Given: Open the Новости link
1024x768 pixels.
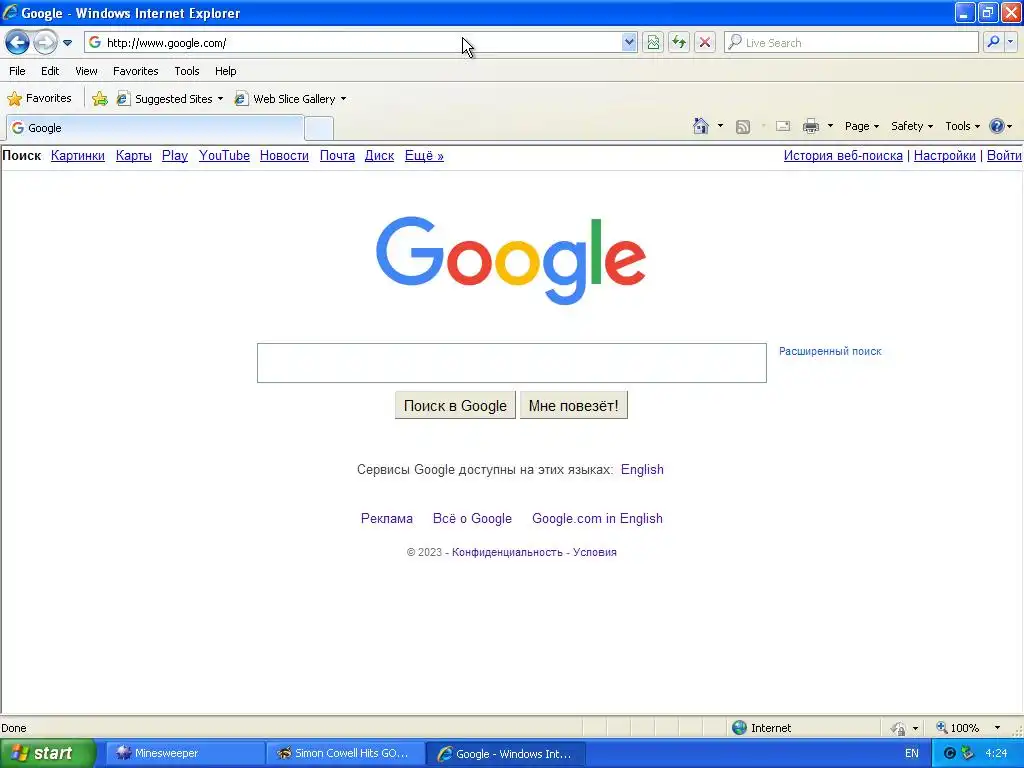Looking at the screenshot, I should click(x=284, y=155).
